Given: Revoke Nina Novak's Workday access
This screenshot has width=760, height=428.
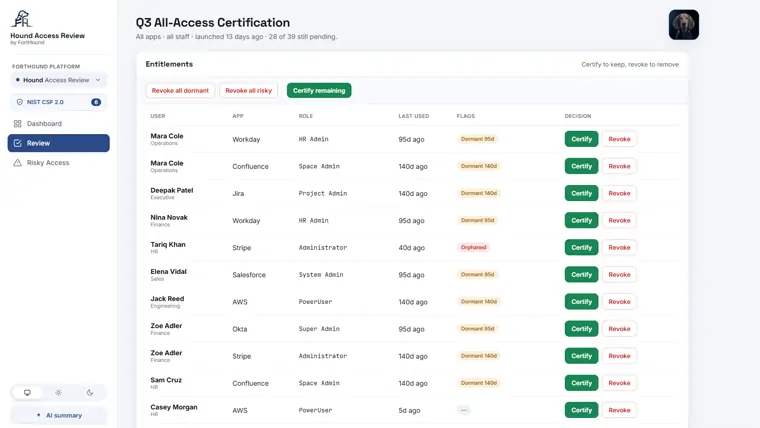Looking at the screenshot, I should [x=619, y=221].
